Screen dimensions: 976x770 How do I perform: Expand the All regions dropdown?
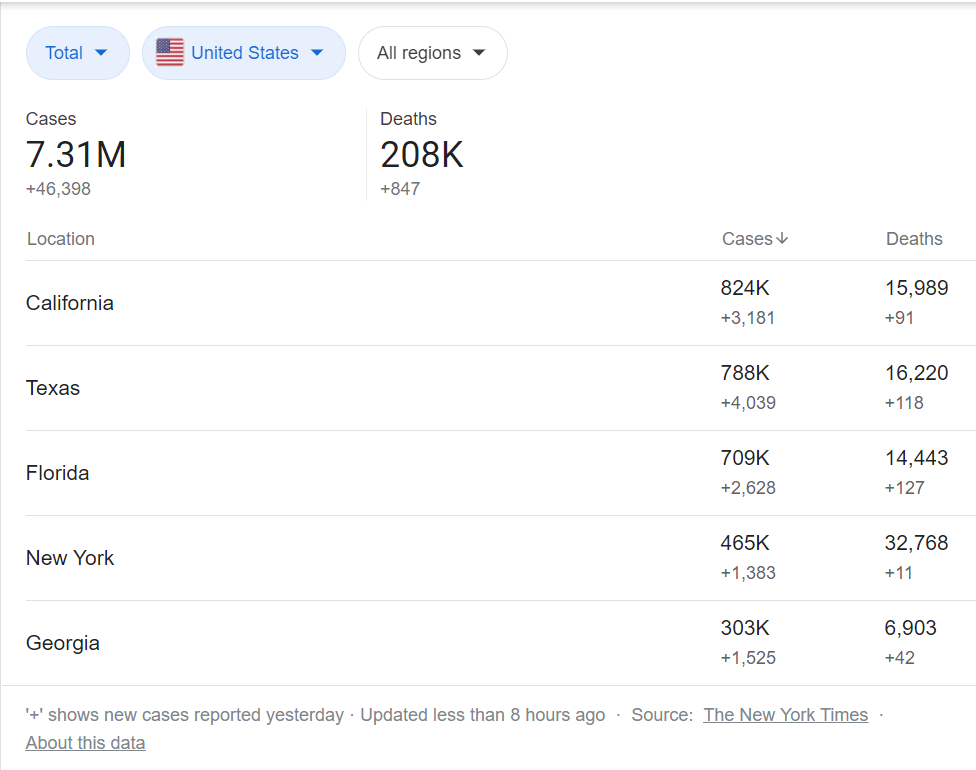tap(433, 53)
